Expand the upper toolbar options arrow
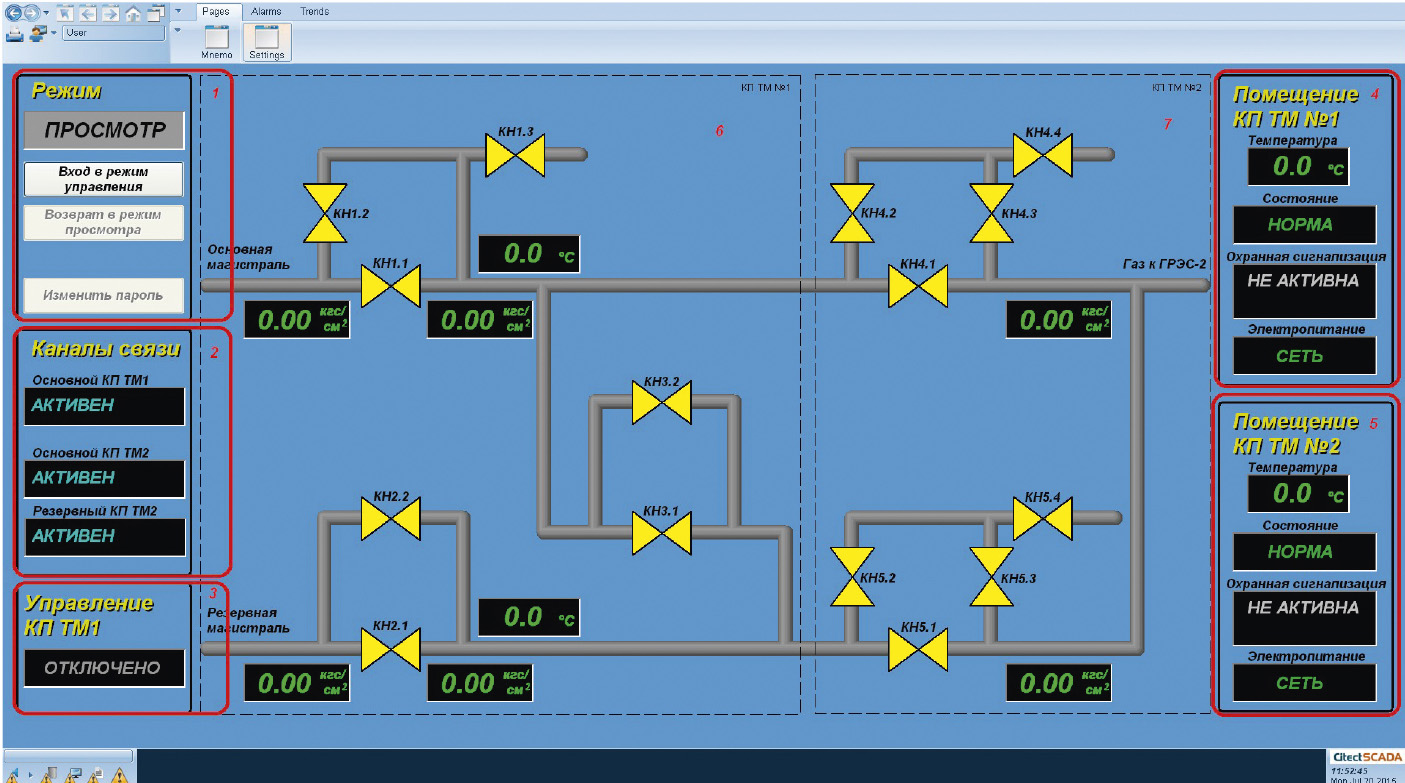1405x783 pixels. pyautogui.click(x=178, y=10)
